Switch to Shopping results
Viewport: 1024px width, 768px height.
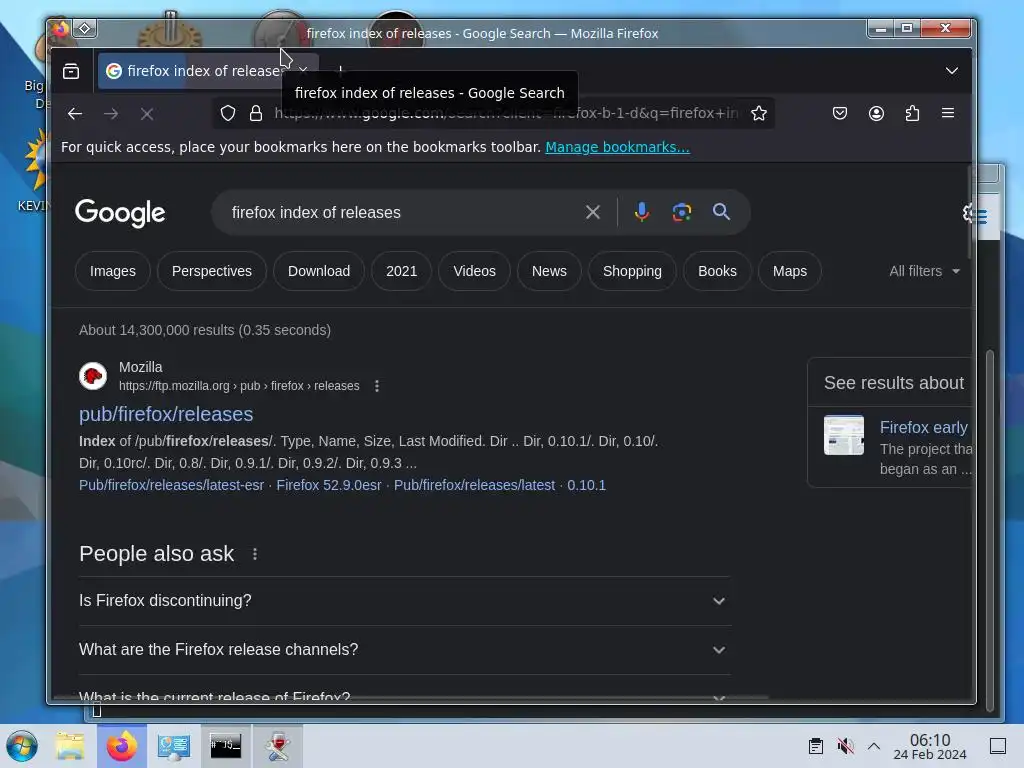click(632, 271)
